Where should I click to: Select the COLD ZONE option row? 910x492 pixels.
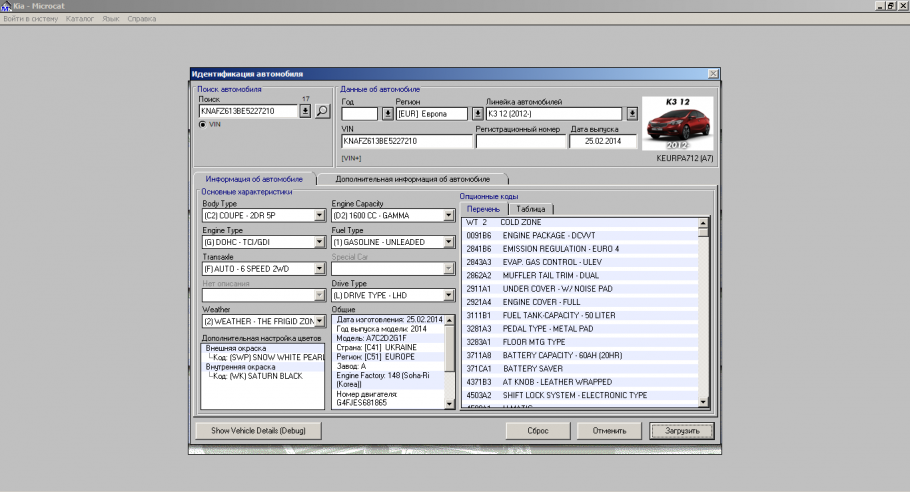[x=580, y=222]
